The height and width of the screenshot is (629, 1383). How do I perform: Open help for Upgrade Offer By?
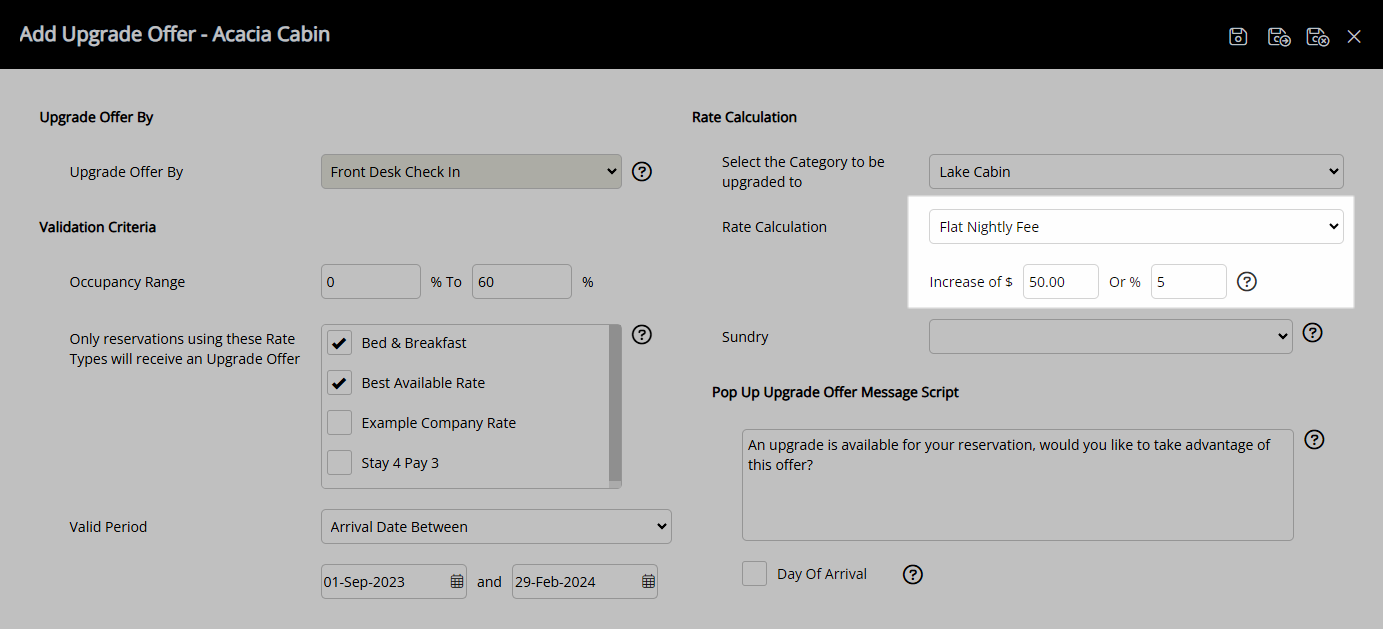click(643, 171)
